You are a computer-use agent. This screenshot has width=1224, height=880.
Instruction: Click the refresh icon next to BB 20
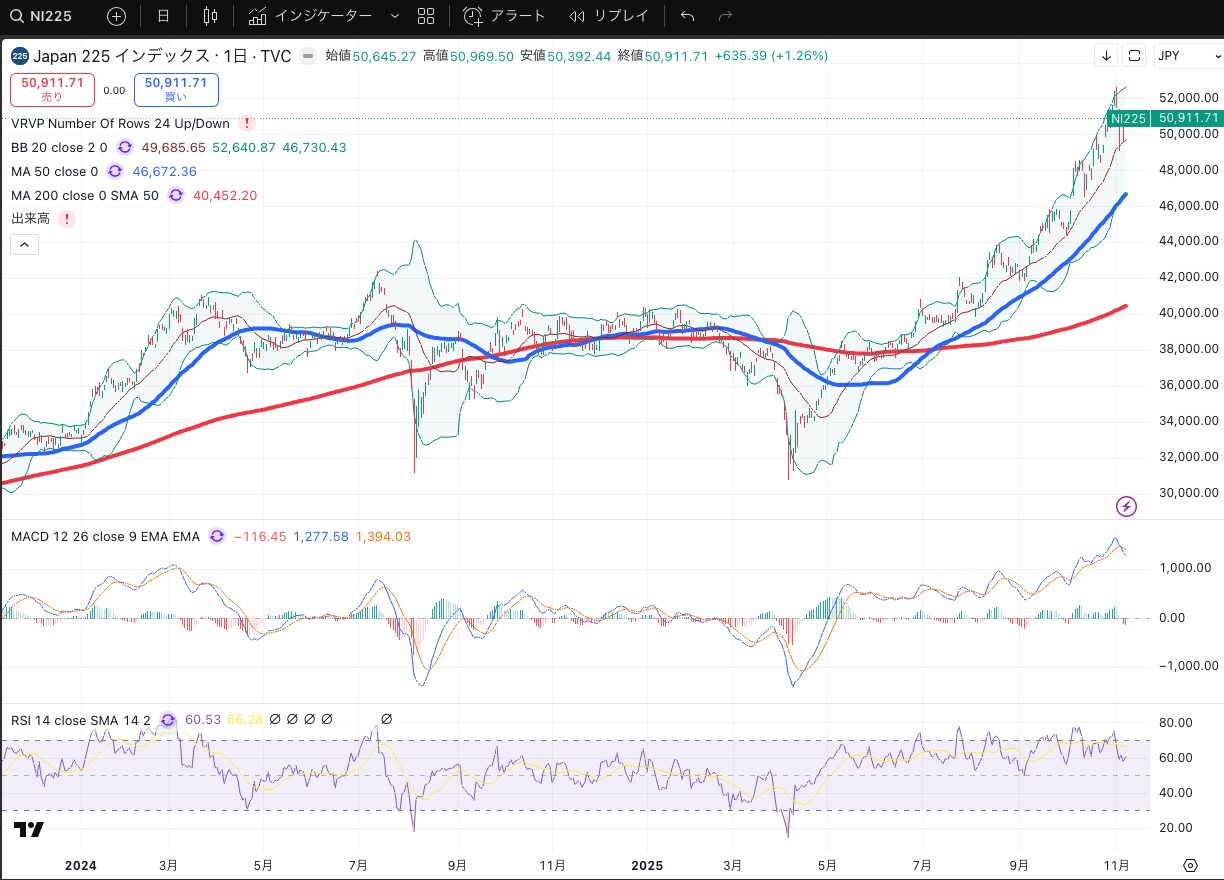pos(125,147)
